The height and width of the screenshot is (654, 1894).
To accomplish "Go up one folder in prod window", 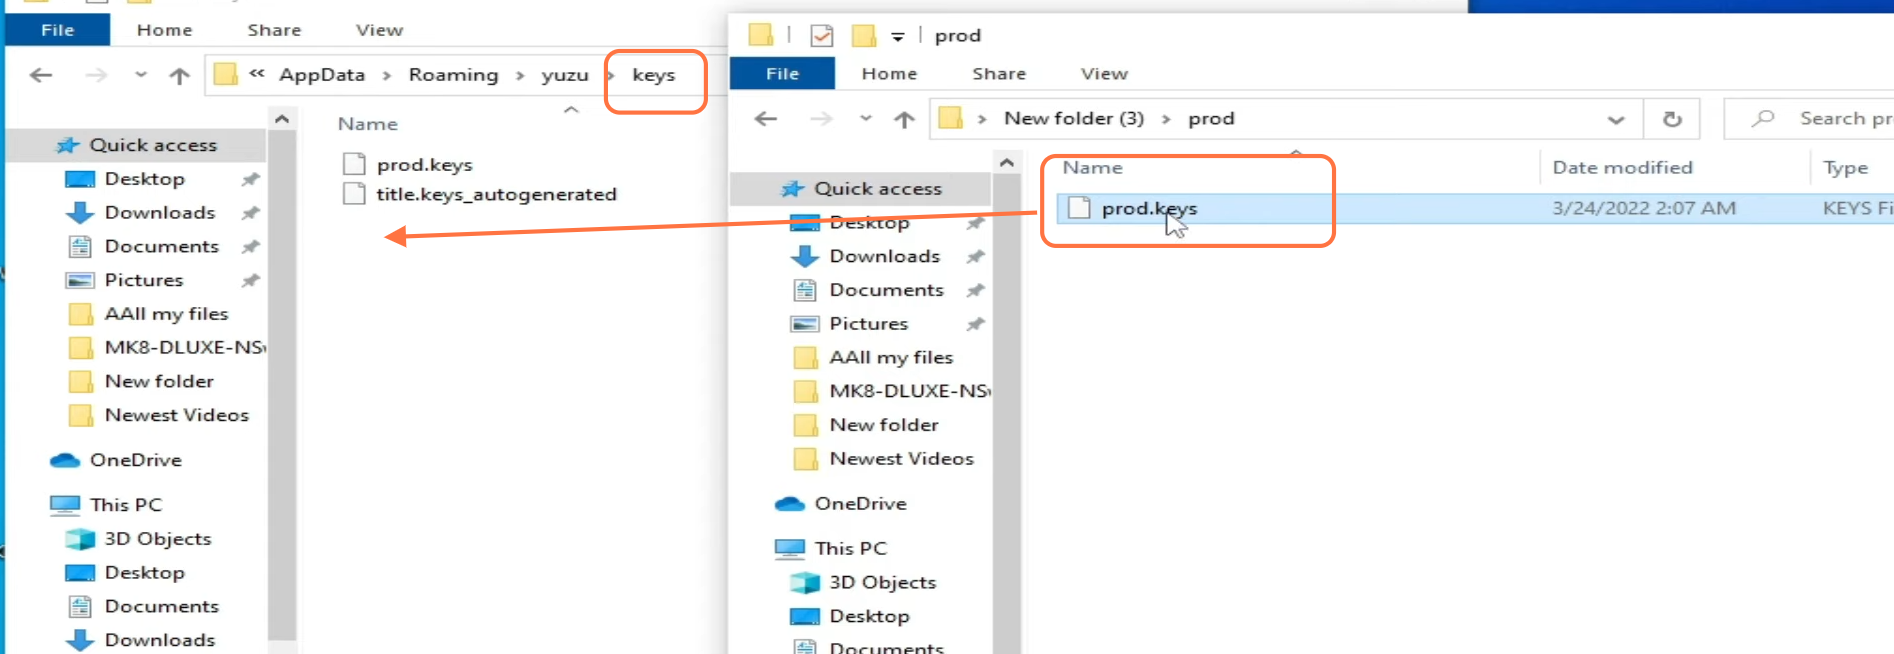I will 905,119.
